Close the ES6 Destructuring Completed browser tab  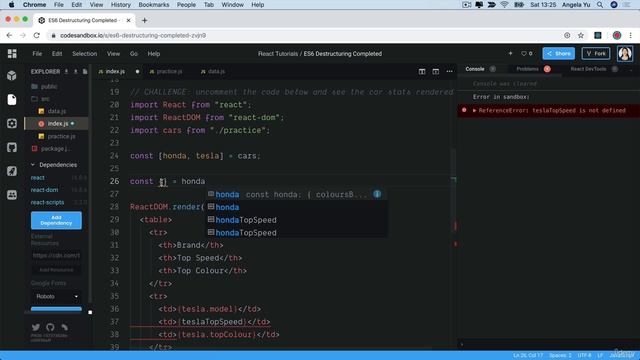[x=129, y=20]
